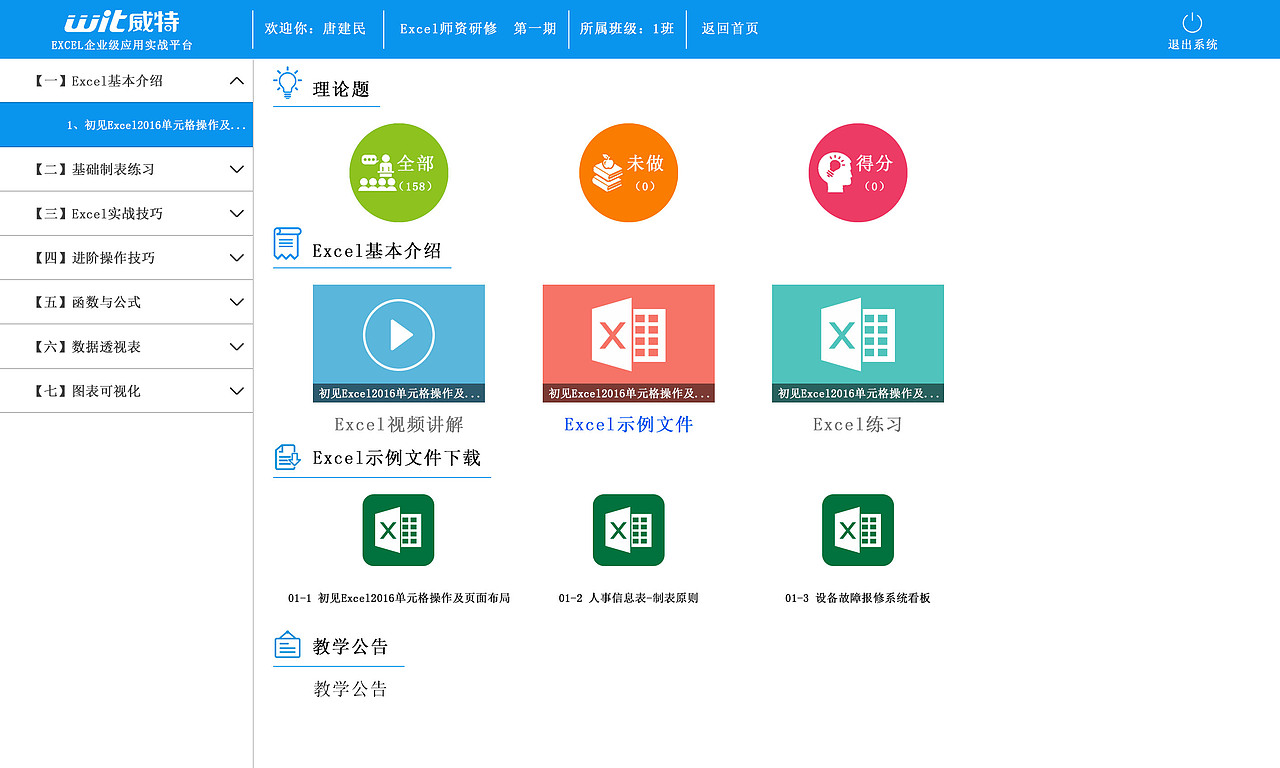Click the 退出系统 power icon
This screenshot has height=768, width=1280.
click(1190, 30)
